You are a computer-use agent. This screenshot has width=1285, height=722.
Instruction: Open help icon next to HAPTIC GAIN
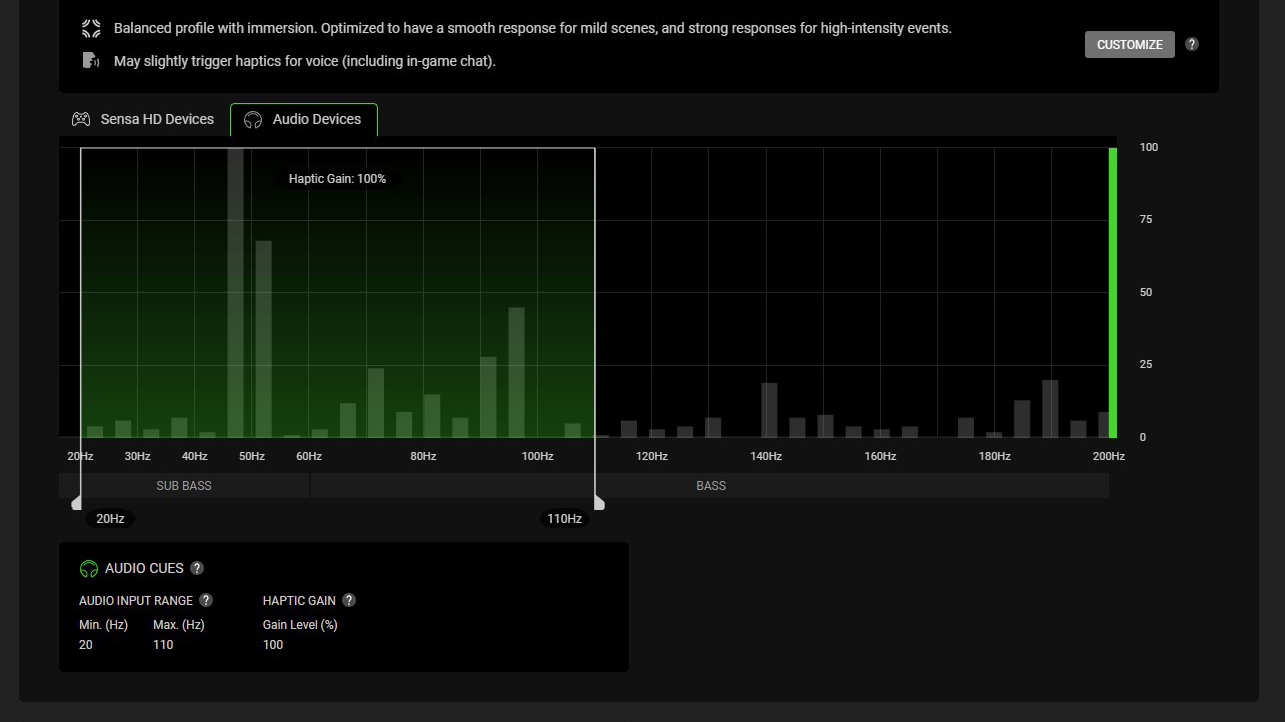click(349, 600)
